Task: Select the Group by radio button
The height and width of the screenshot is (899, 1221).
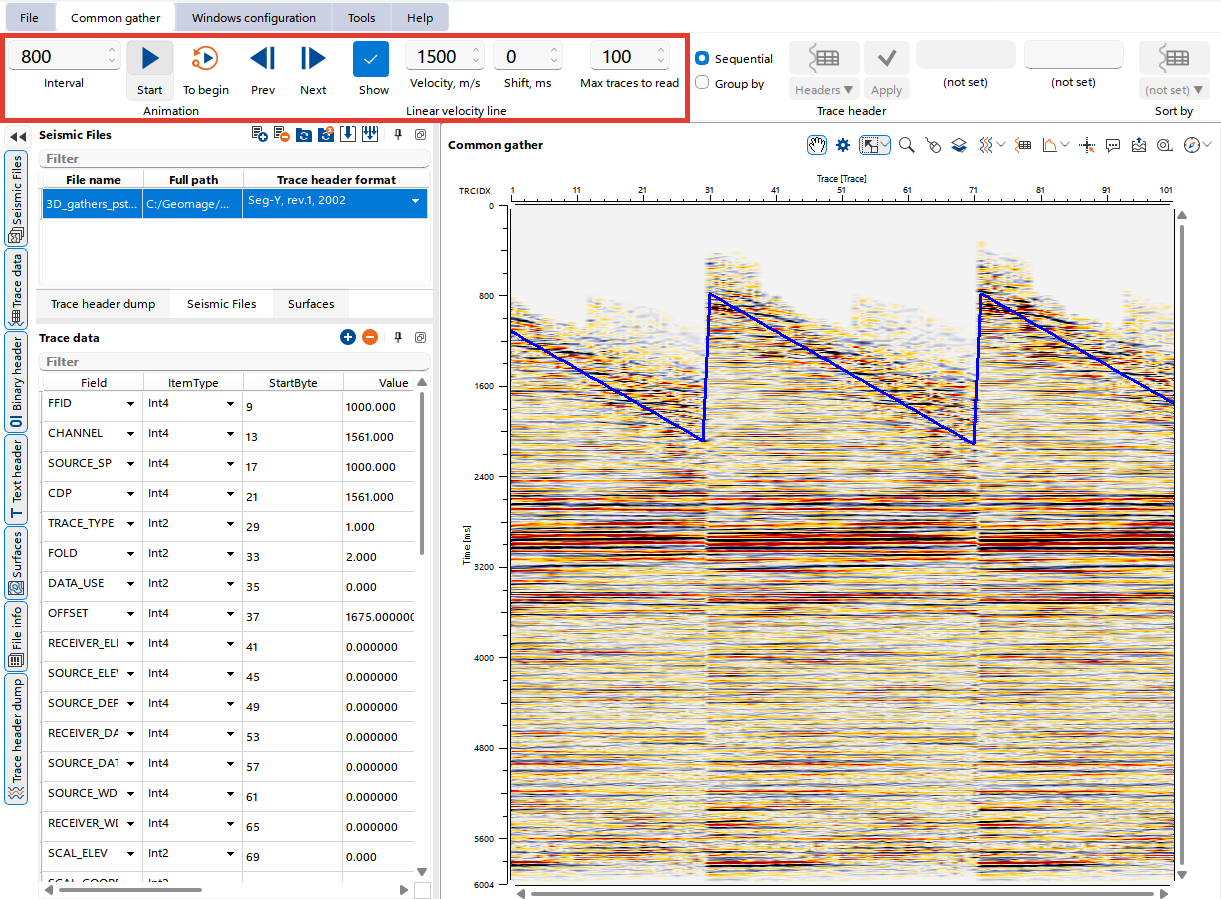Action: [x=702, y=83]
